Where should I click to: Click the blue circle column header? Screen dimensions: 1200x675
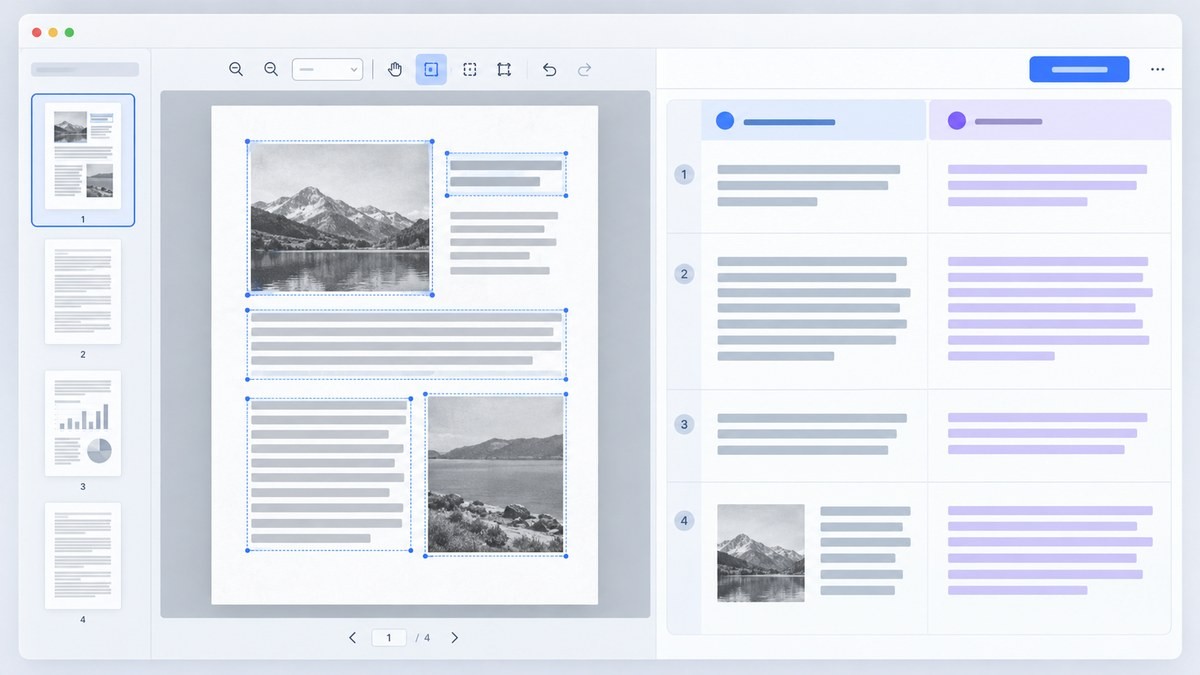click(813, 120)
